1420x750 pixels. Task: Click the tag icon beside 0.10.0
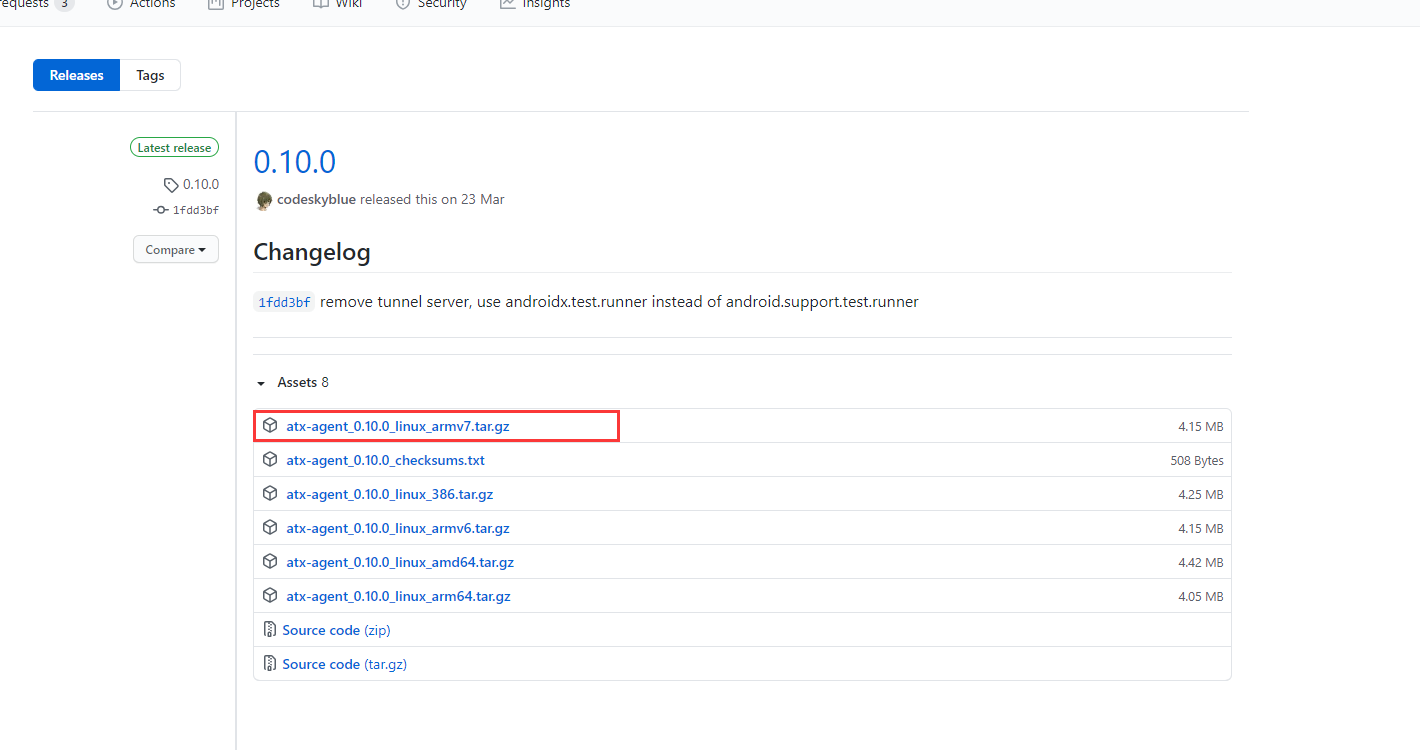pyautogui.click(x=170, y=184)
